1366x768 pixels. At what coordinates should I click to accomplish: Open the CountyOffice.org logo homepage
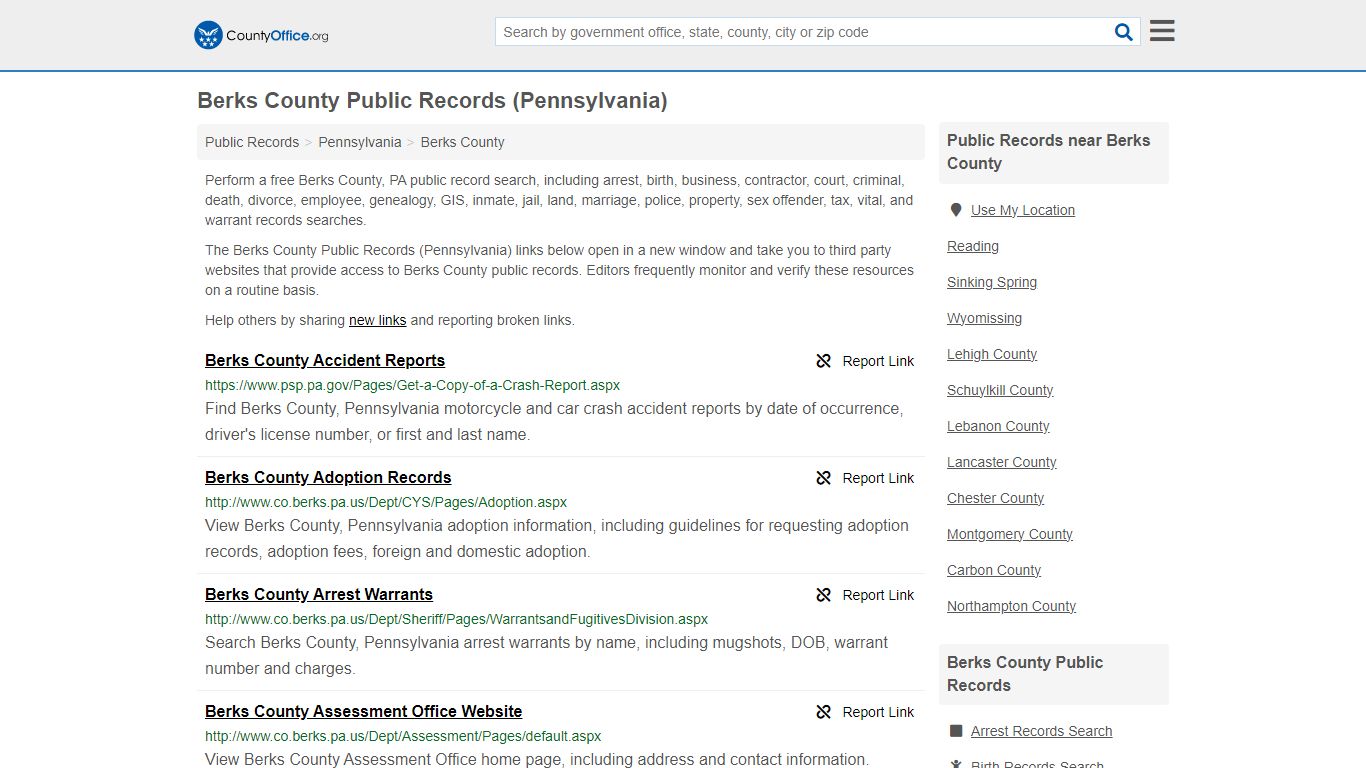[x=261, y=35]
